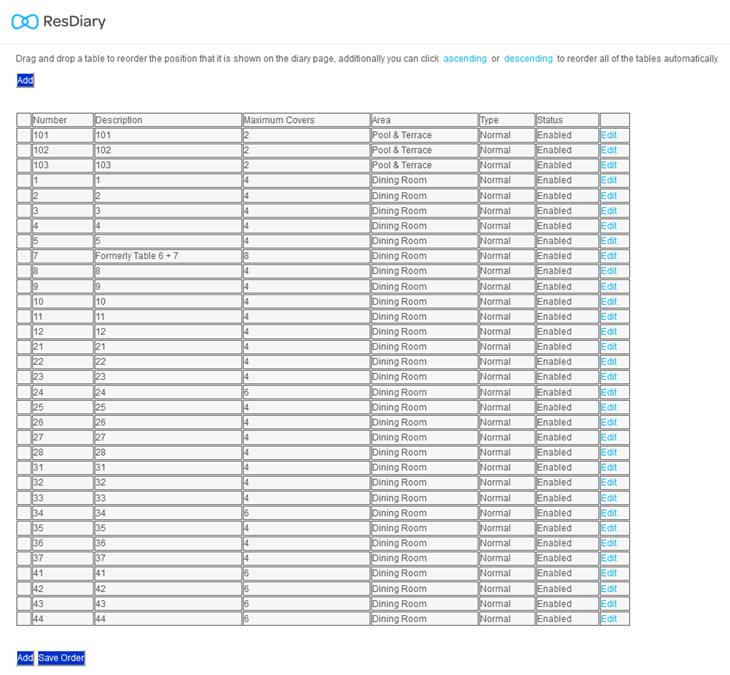The width and height of the screenshot is (730, 675).
Task: Save the table order
Action: pos(61,658)
